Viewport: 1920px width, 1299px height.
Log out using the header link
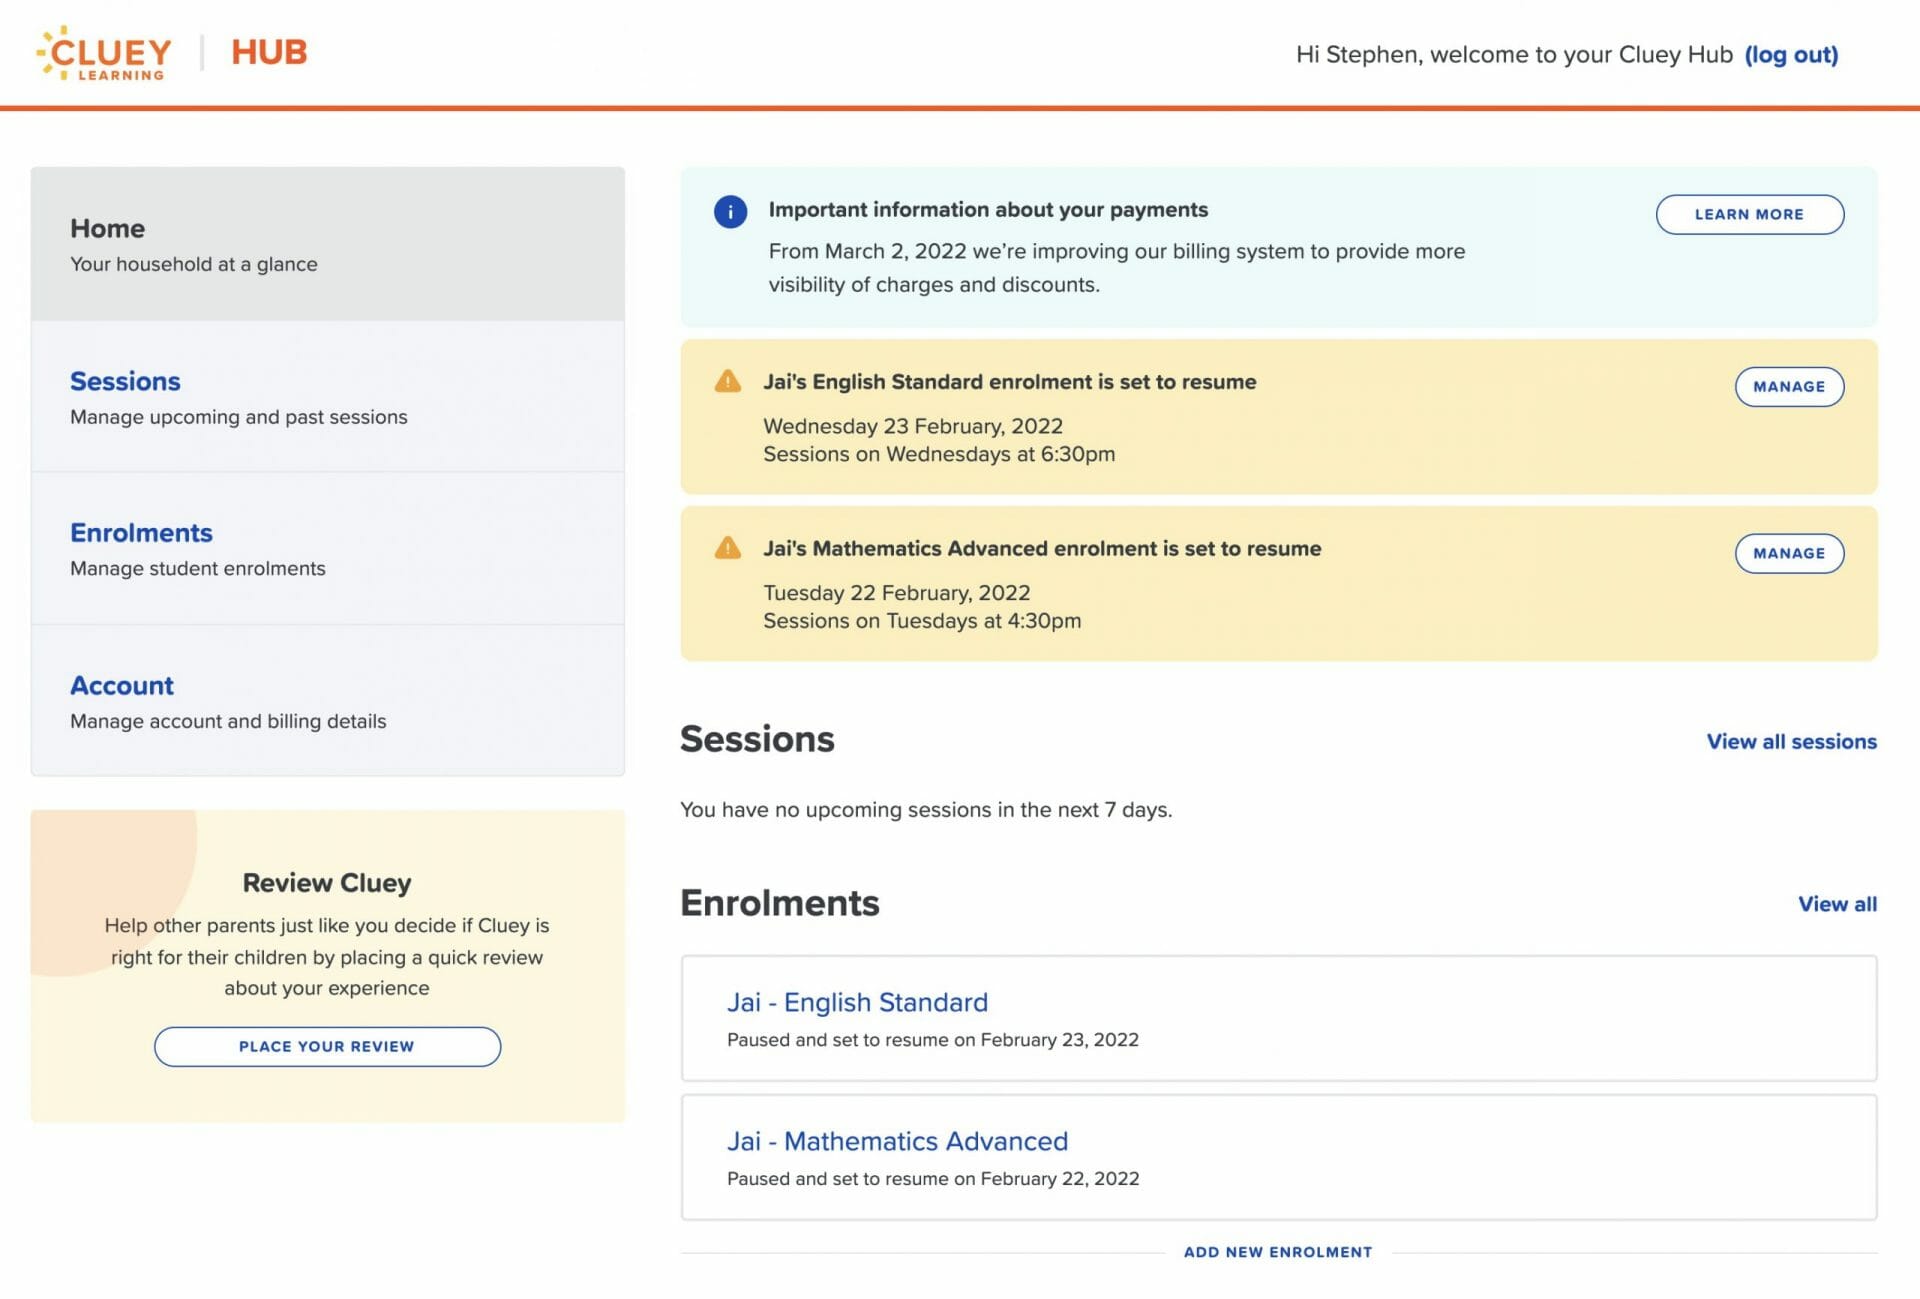tap(1790, 55)
